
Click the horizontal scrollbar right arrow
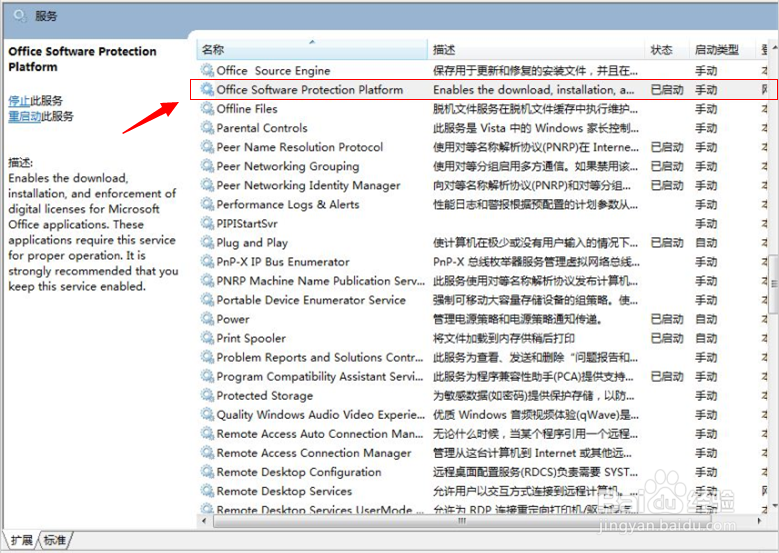(760, 521)
